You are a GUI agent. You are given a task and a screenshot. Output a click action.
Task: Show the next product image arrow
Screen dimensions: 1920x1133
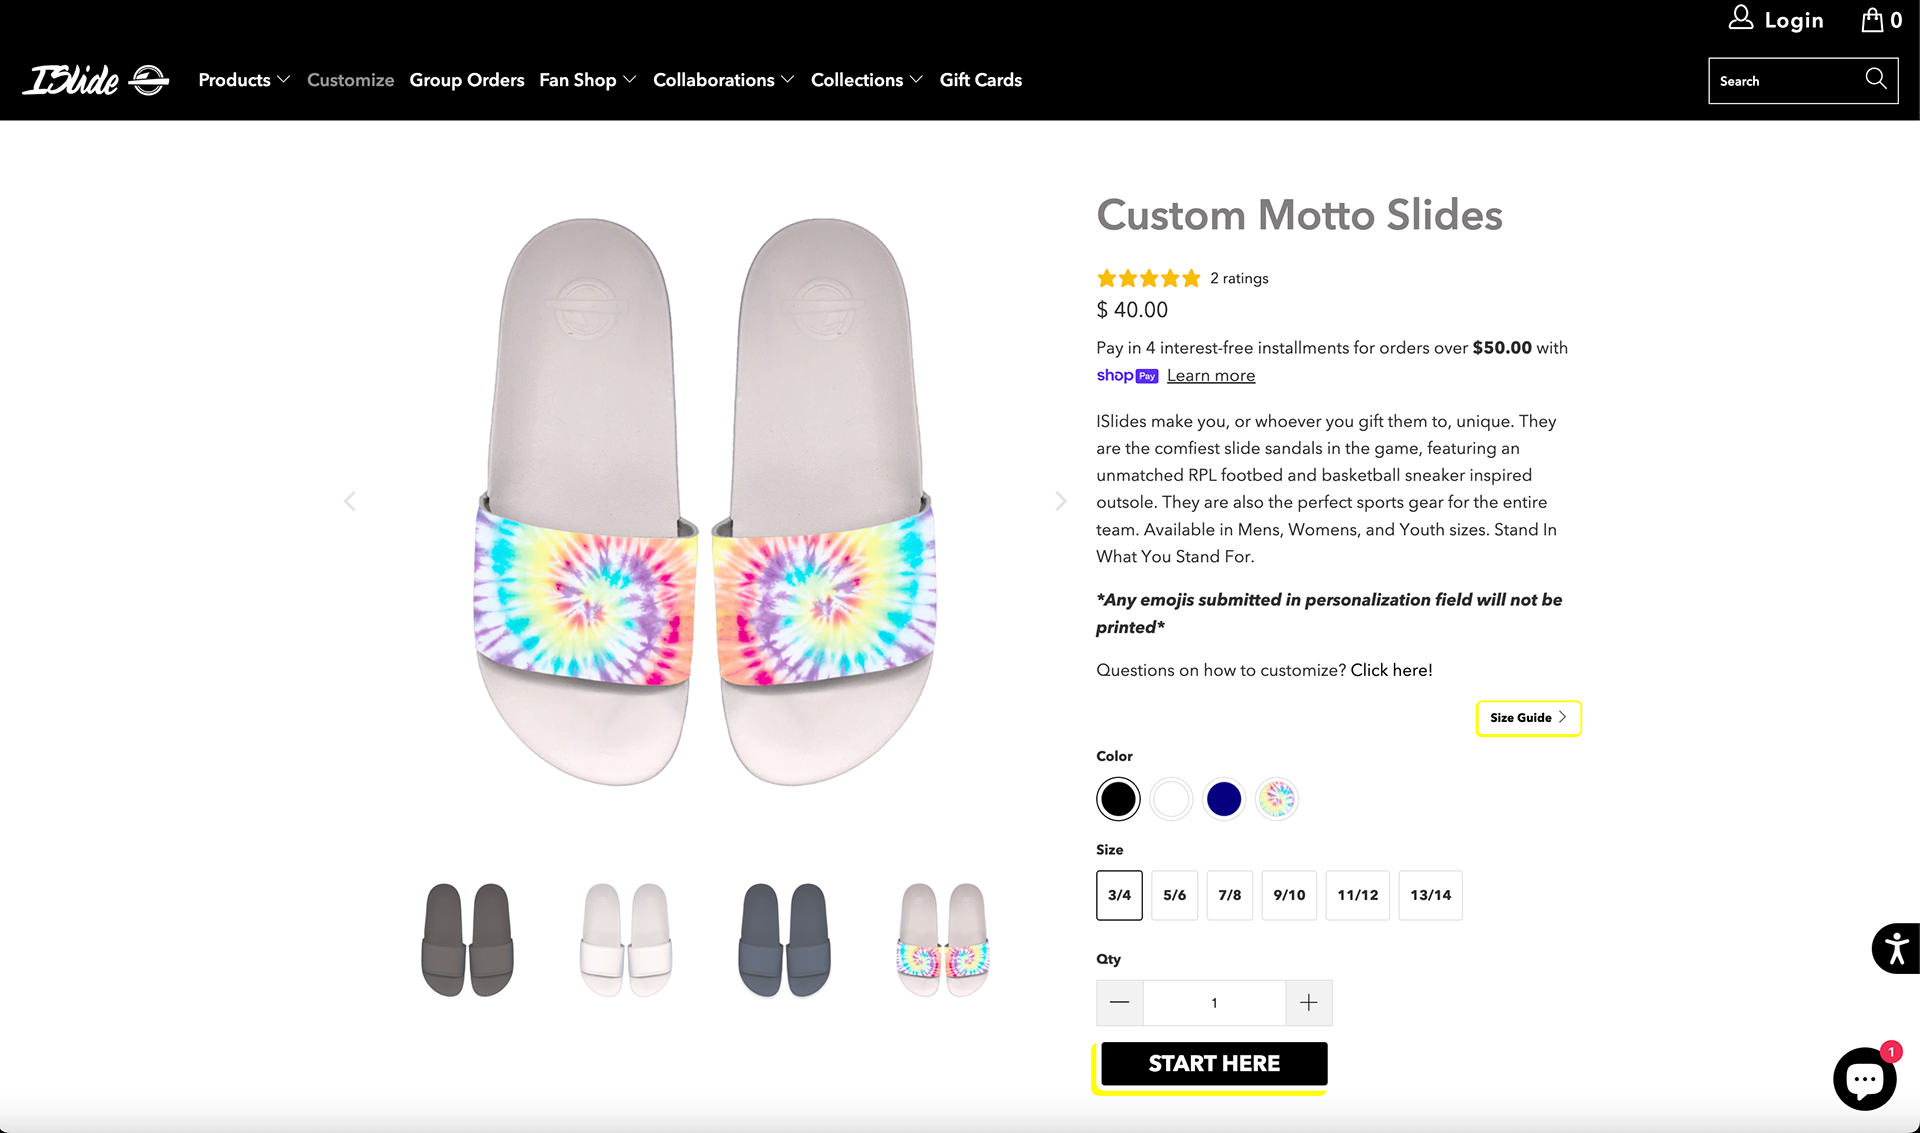click(1061, 501)
